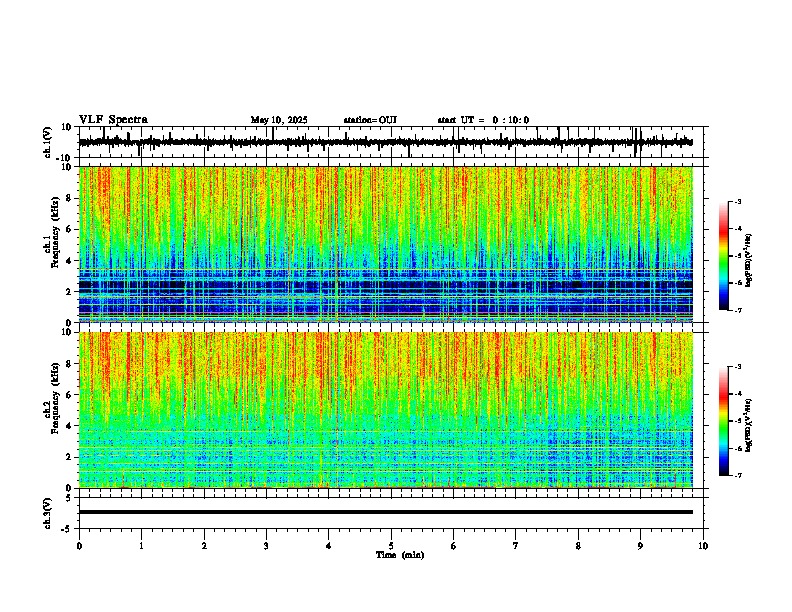Click the ch.3(V) flat black trace
Screen dimensions: 792x612
click(x=386, y=512)
